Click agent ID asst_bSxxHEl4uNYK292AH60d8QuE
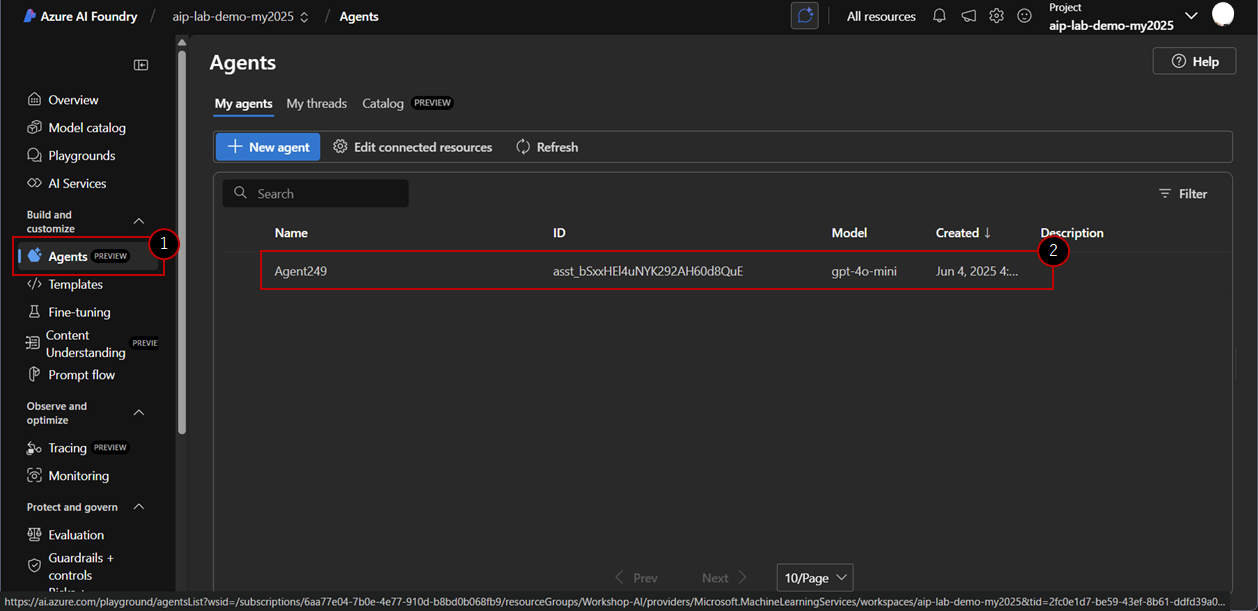 [x=648, y=271]
